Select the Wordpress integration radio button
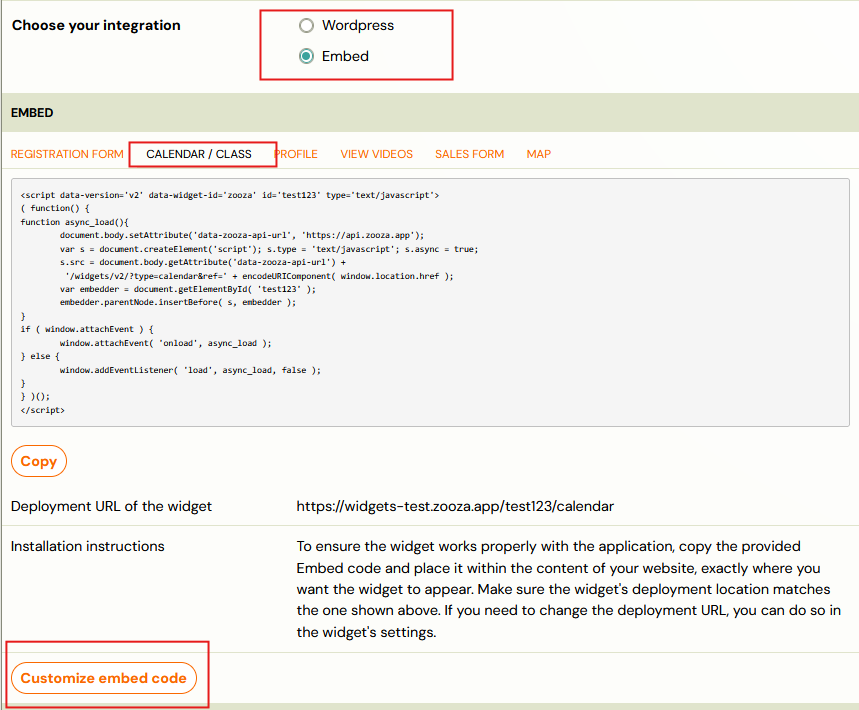This screenshot has height=710, width=859. pos(306,25)
